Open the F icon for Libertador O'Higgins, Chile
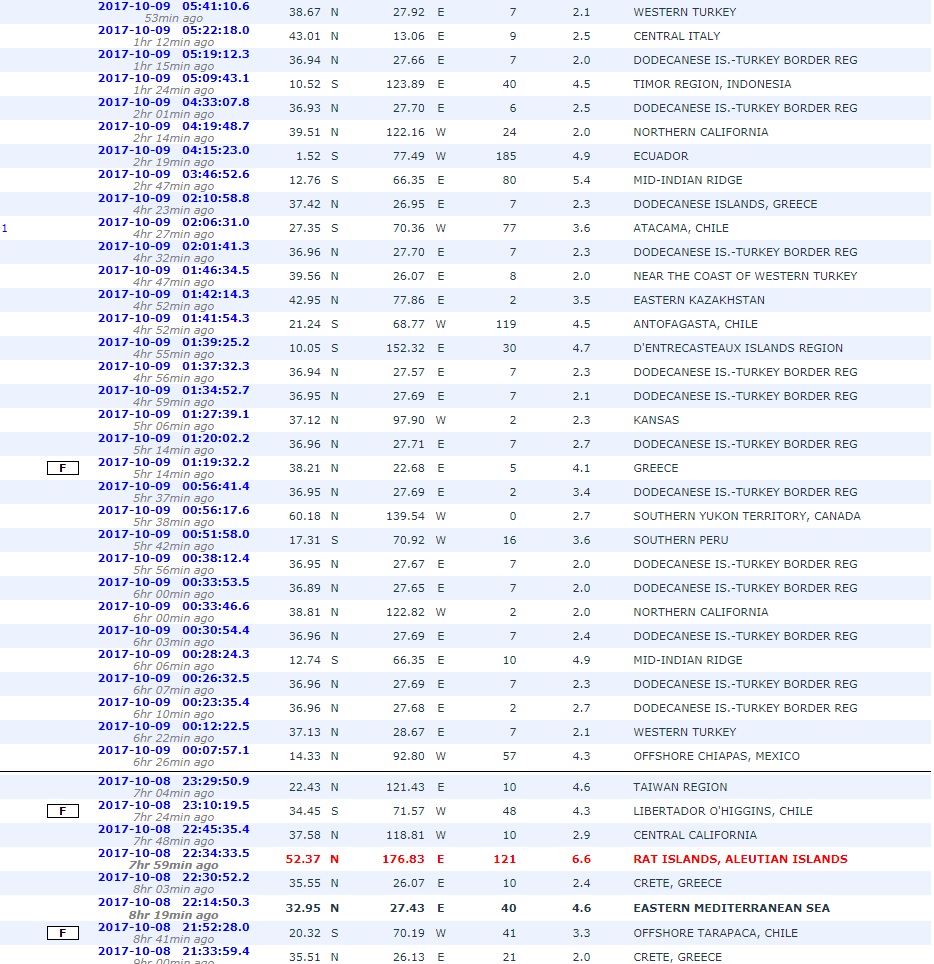The image size is (934, 964). (x=63, y=812)
